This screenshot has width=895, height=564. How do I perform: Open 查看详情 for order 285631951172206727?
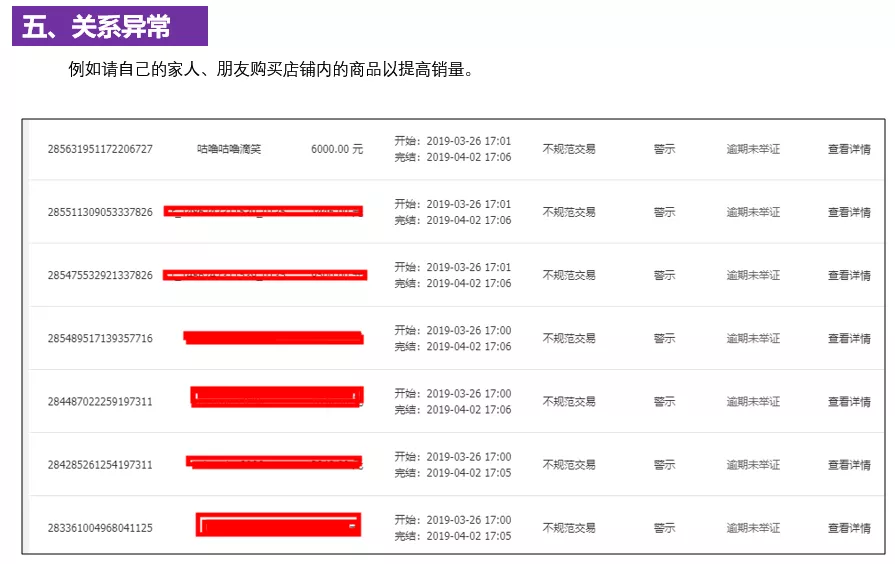pos(849,149)
